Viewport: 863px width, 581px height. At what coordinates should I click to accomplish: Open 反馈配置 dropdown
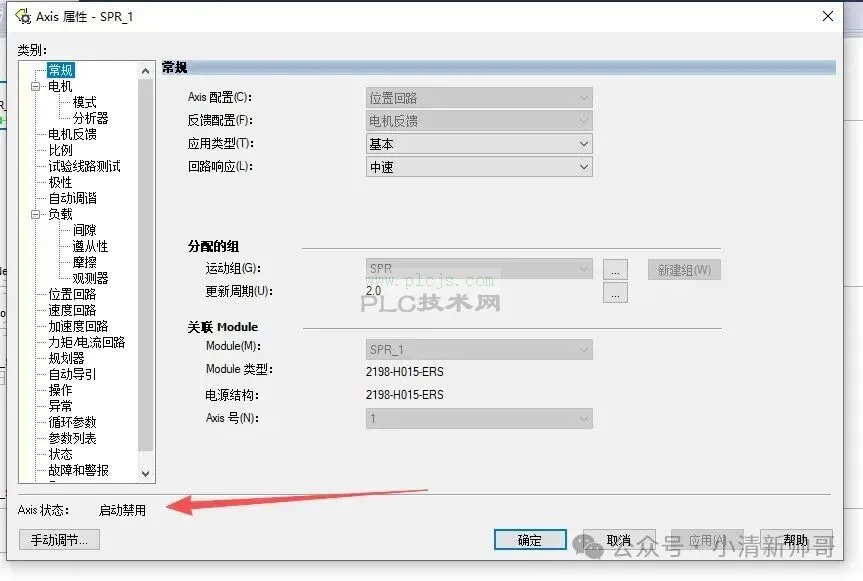pyautogui.click(x=479, y=121)
